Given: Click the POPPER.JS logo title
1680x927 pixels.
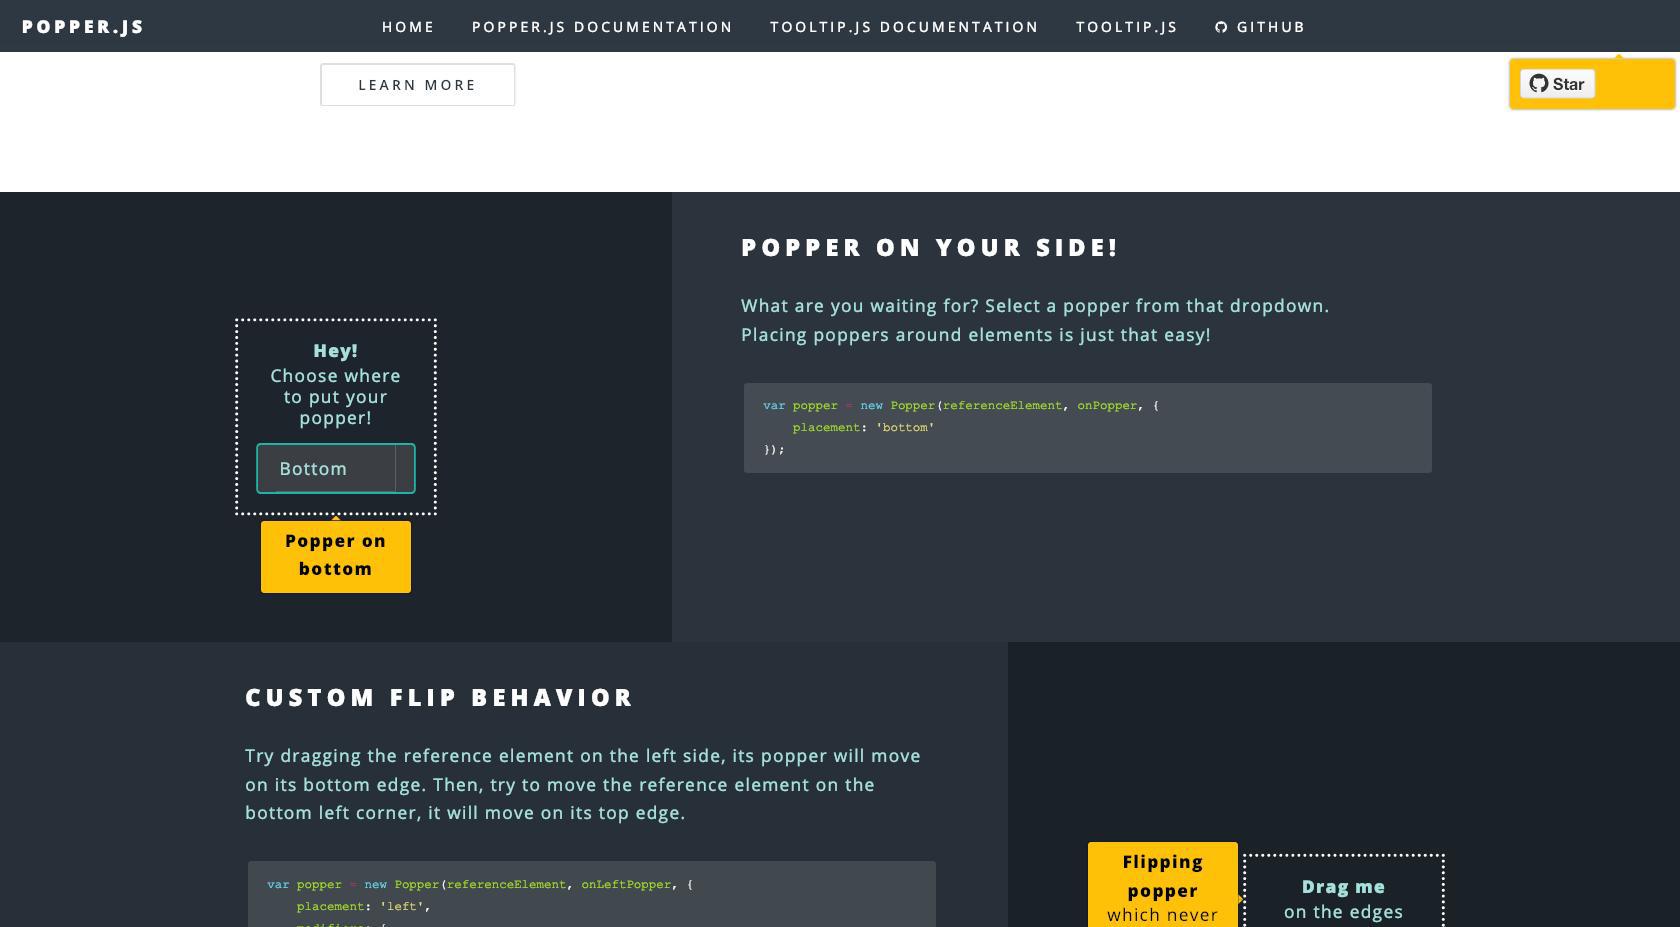Looking at the screenshot, I should (x=83, y=27).
